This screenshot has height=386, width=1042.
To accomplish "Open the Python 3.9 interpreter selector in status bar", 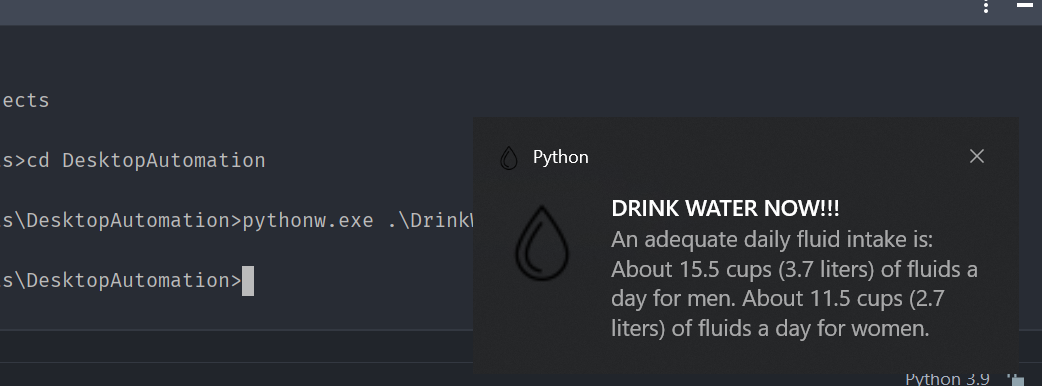I will coord(947,379).
